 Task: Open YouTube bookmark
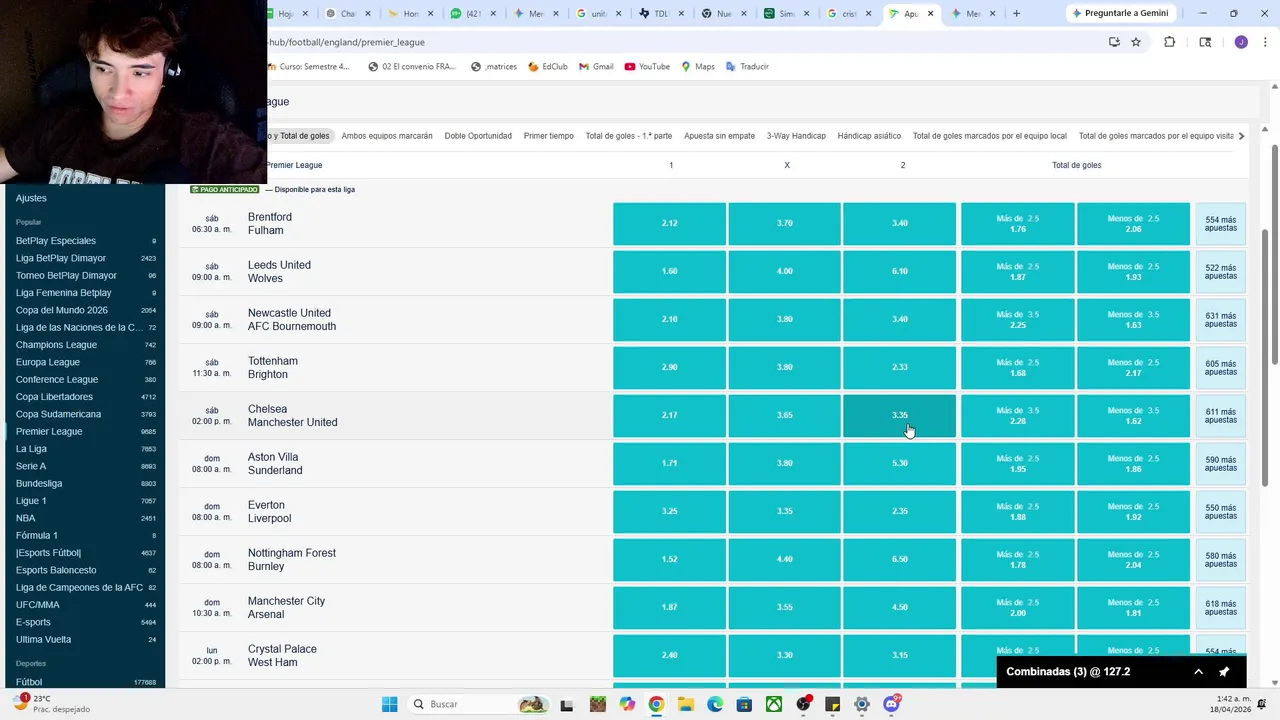(x=647, y=67)
